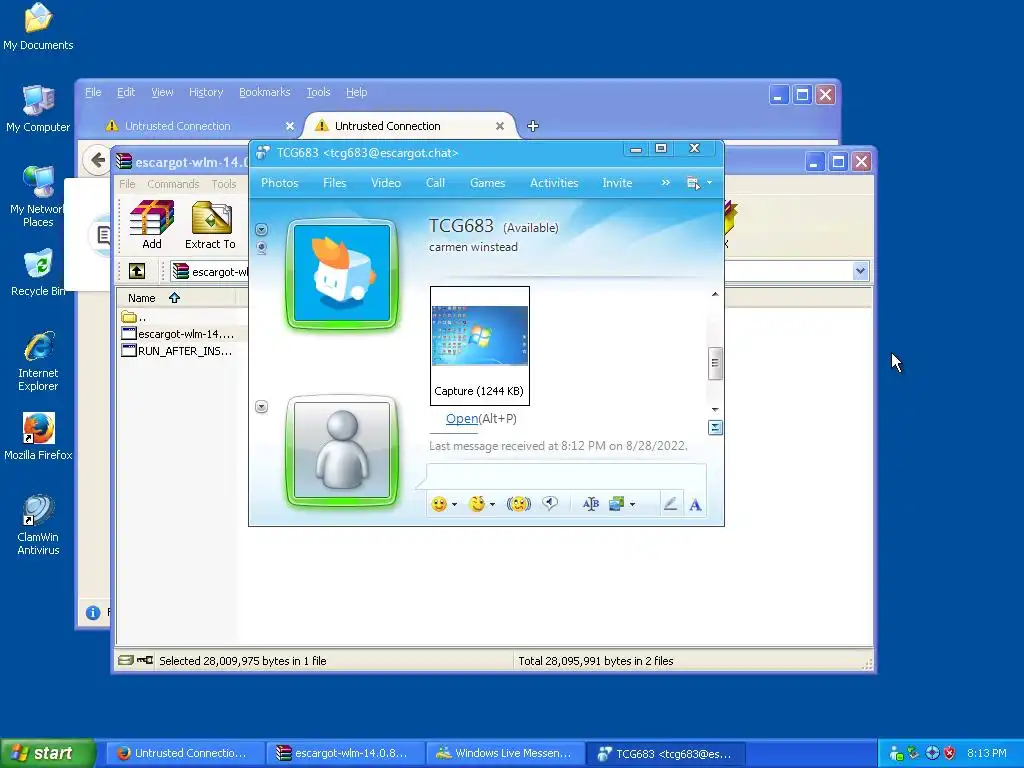The height and width of the screenshot is (768, 1024).
Task: Open the WinRAR address bar dropdown
Action: 860,271
